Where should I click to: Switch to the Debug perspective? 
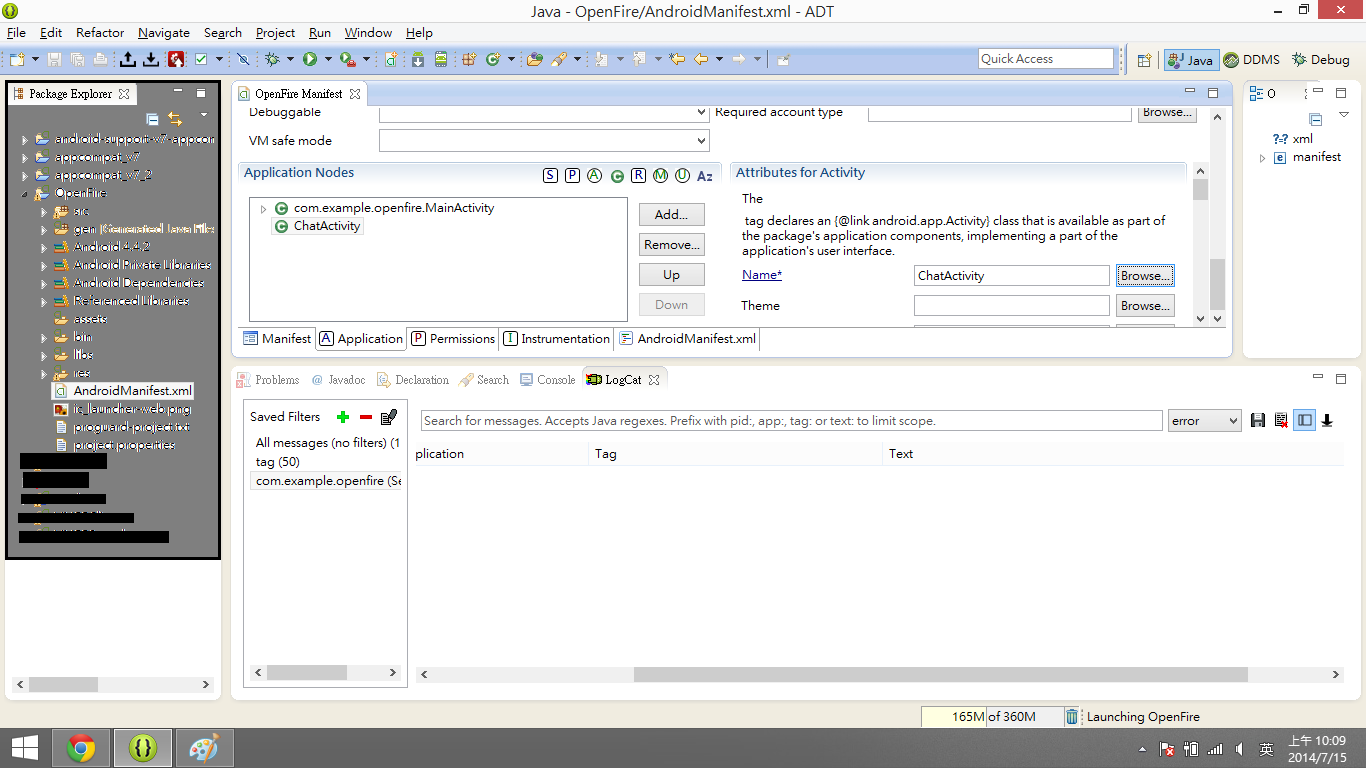click(1321, 60)
